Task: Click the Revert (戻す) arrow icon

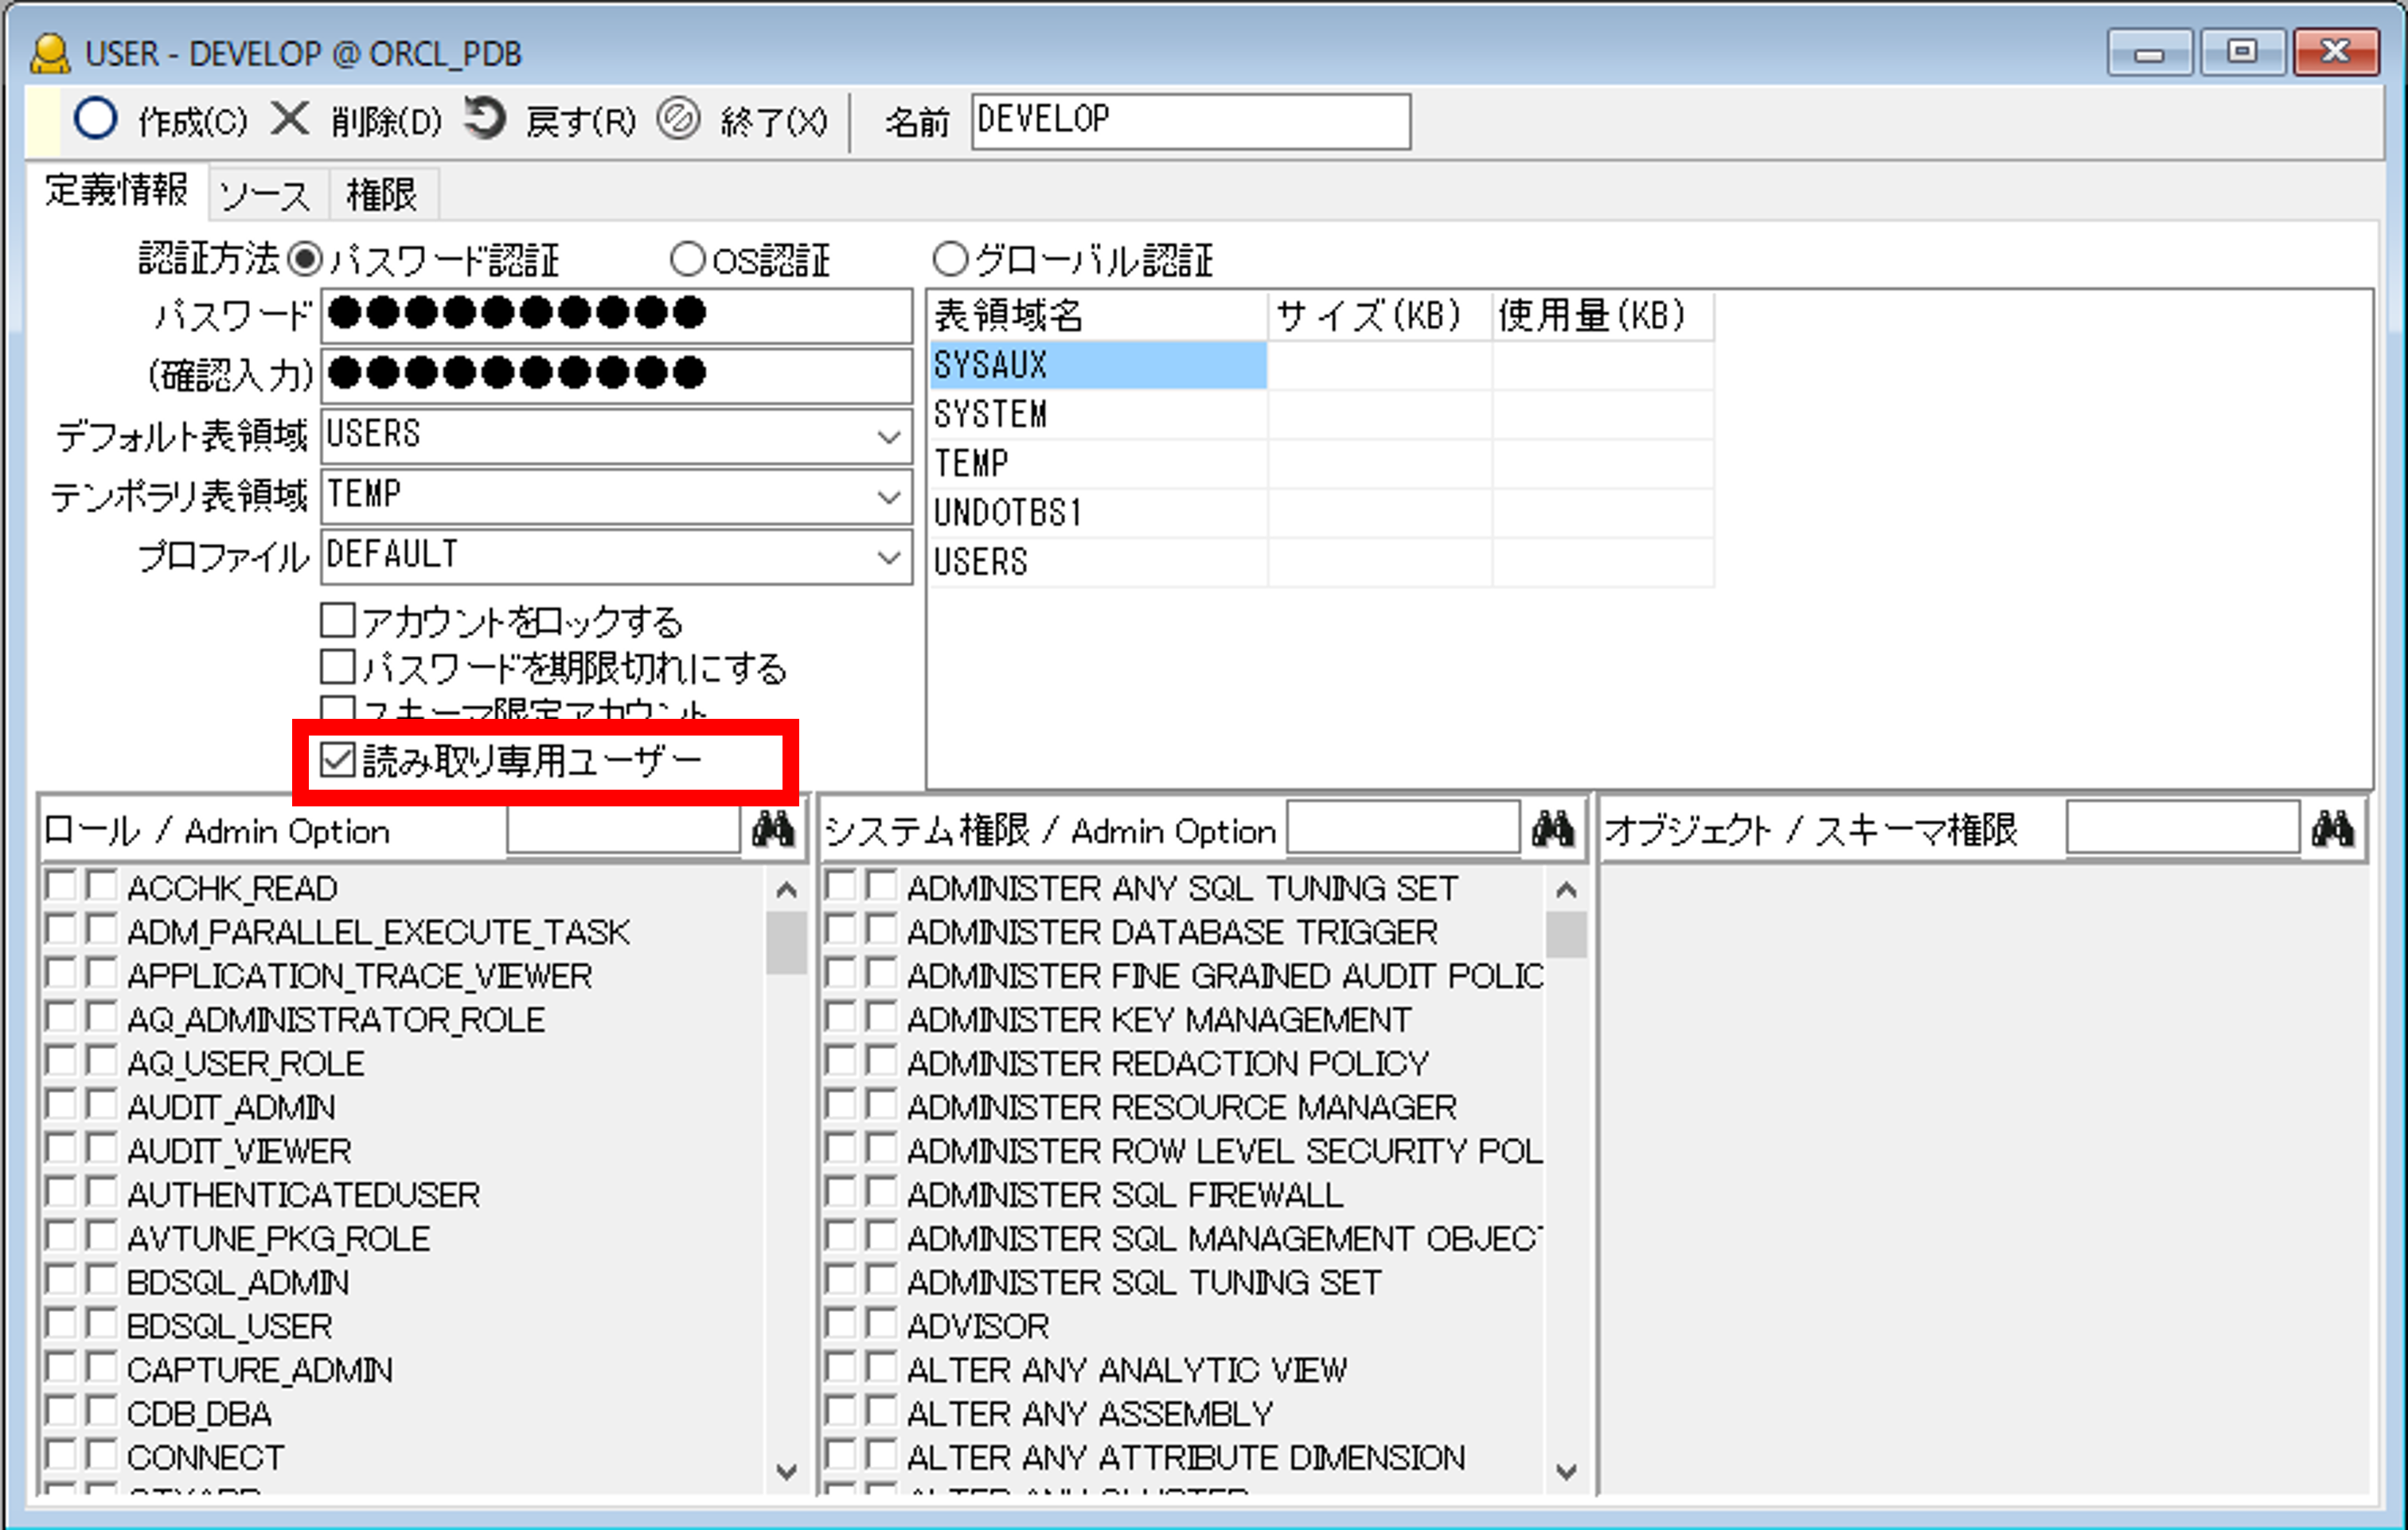Action: [x=486, y=119]
